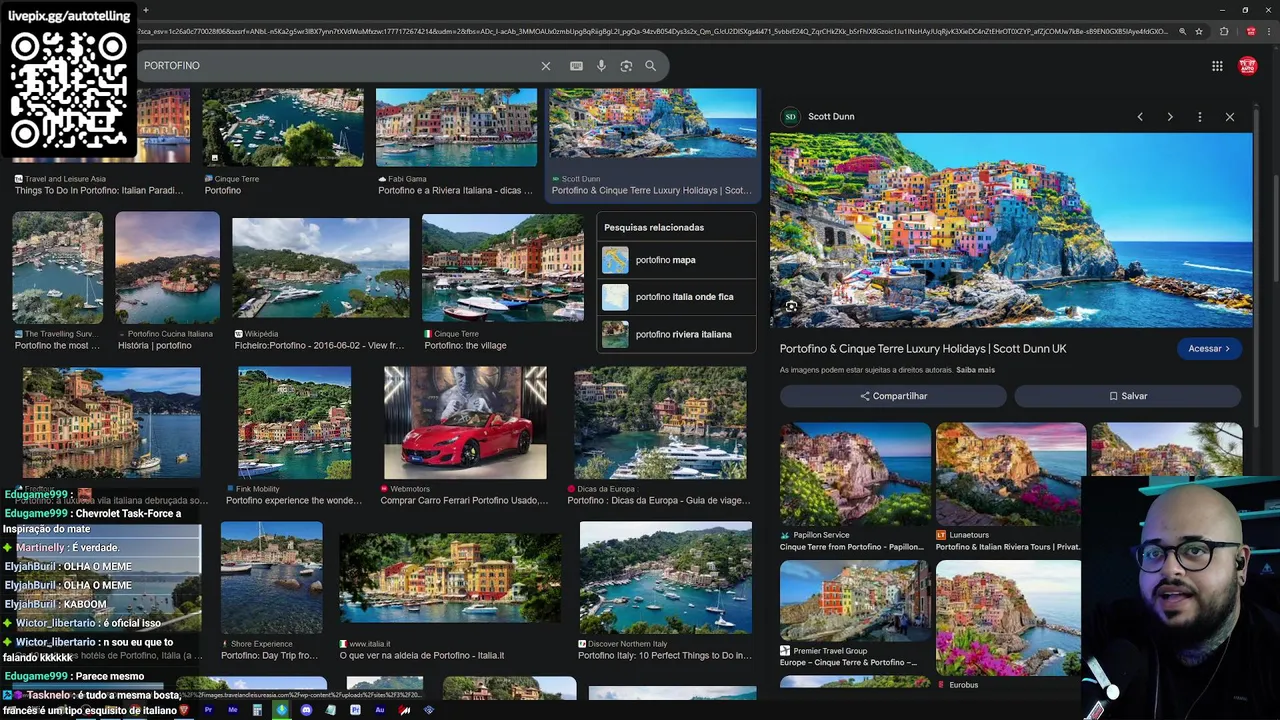
Task: Open the Fabi Gama Riviera Italiana thumbnail
Action: [x=456, y=128]
